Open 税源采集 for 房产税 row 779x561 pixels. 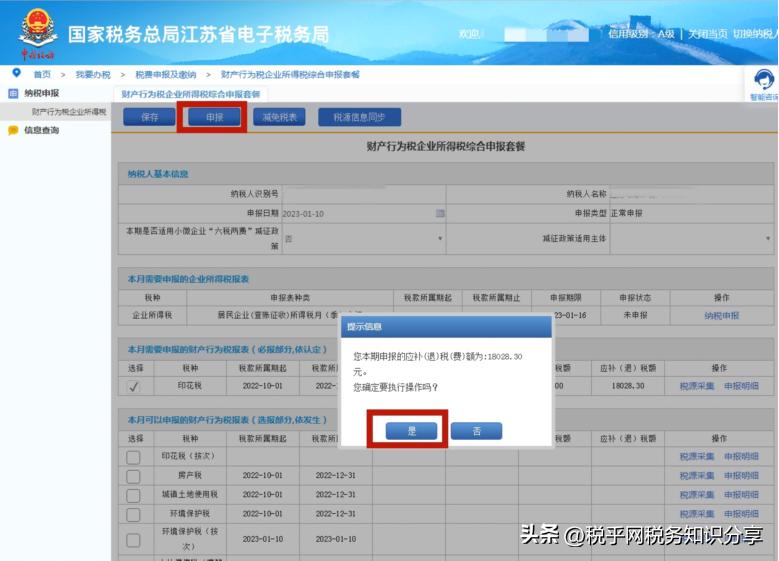point(697,476)
